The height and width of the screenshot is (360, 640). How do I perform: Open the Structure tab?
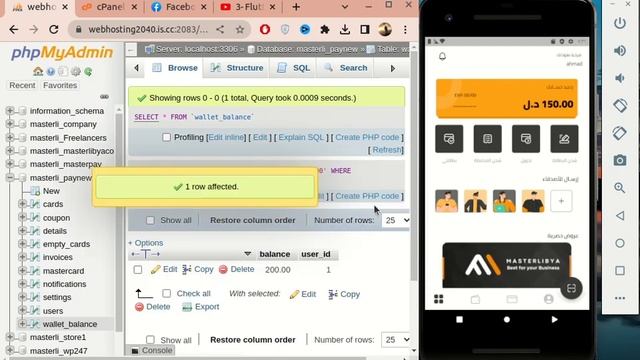coord(237,68)
